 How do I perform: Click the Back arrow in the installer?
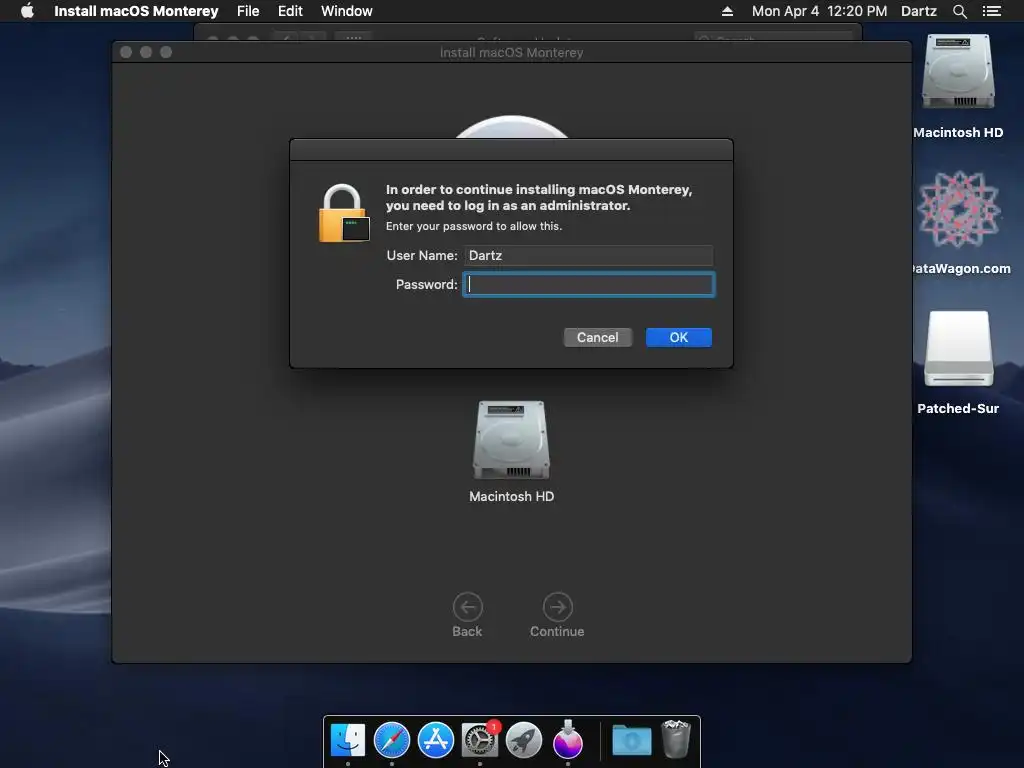(468, 607)
